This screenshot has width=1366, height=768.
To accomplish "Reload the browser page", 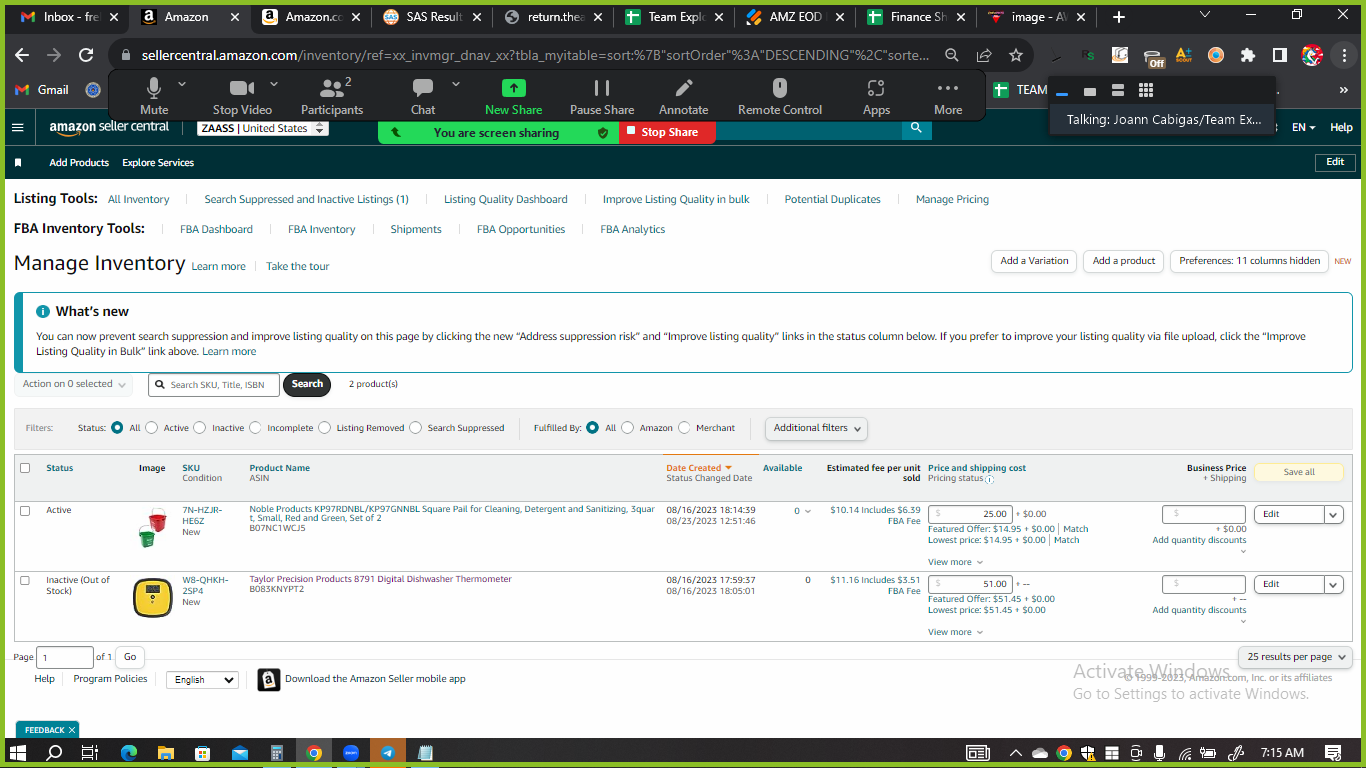I will pyautogui.click(x=86, y=55).
